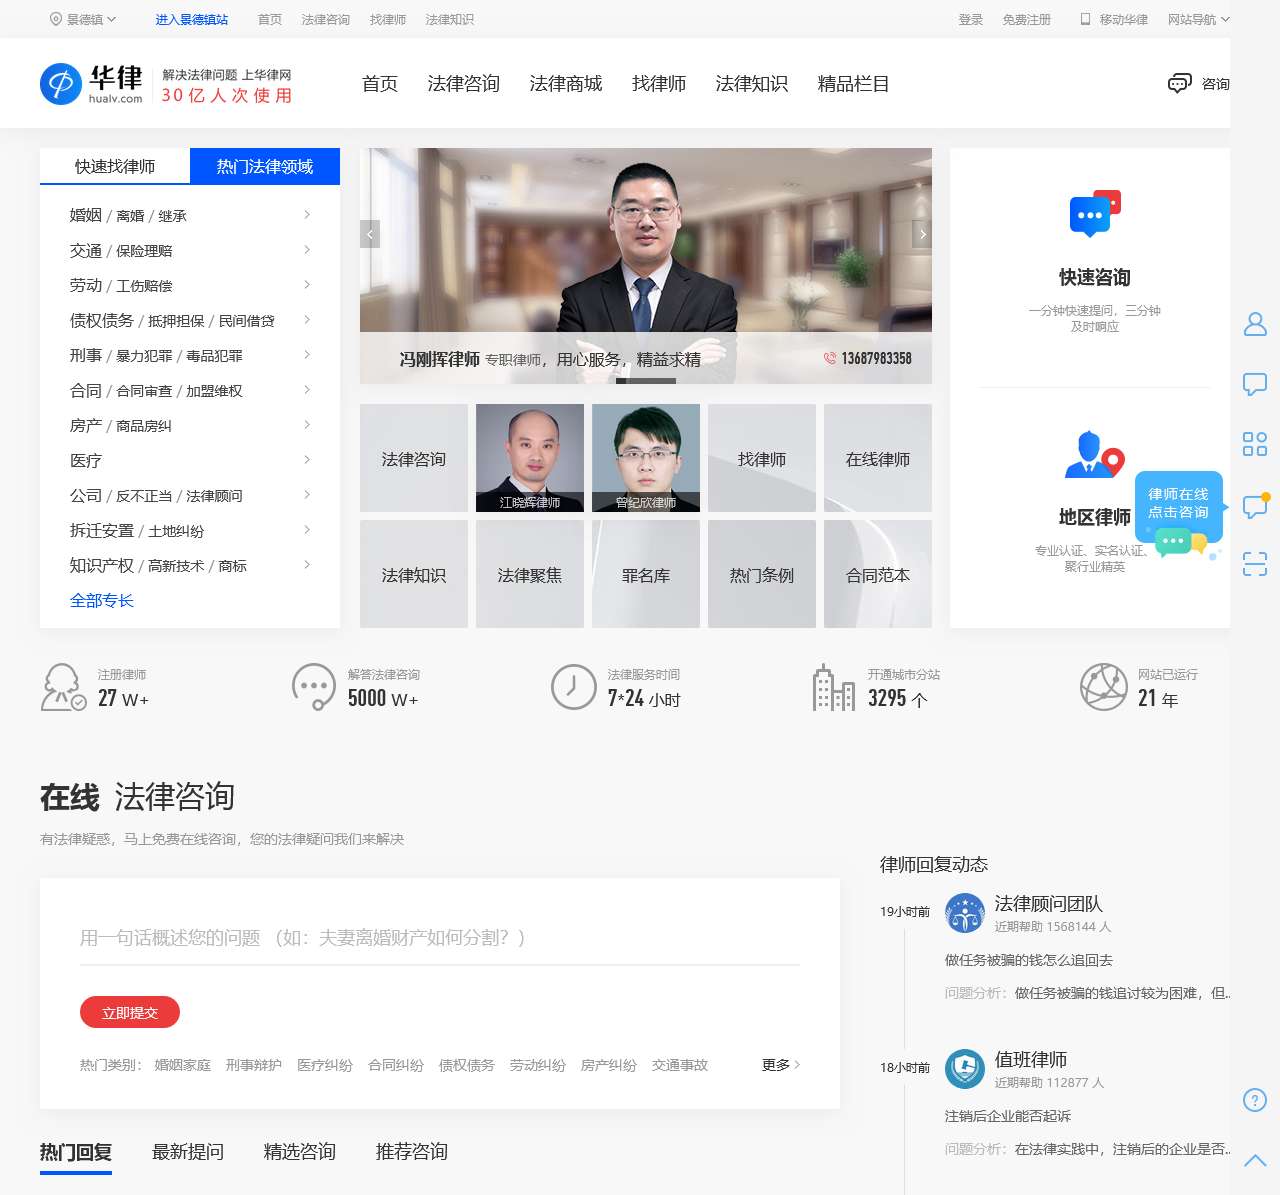Viewport: 1280px width, 1195px height.
Task: Click the 值班律师 shield avatar icon
Action: tap(965, 1069)
